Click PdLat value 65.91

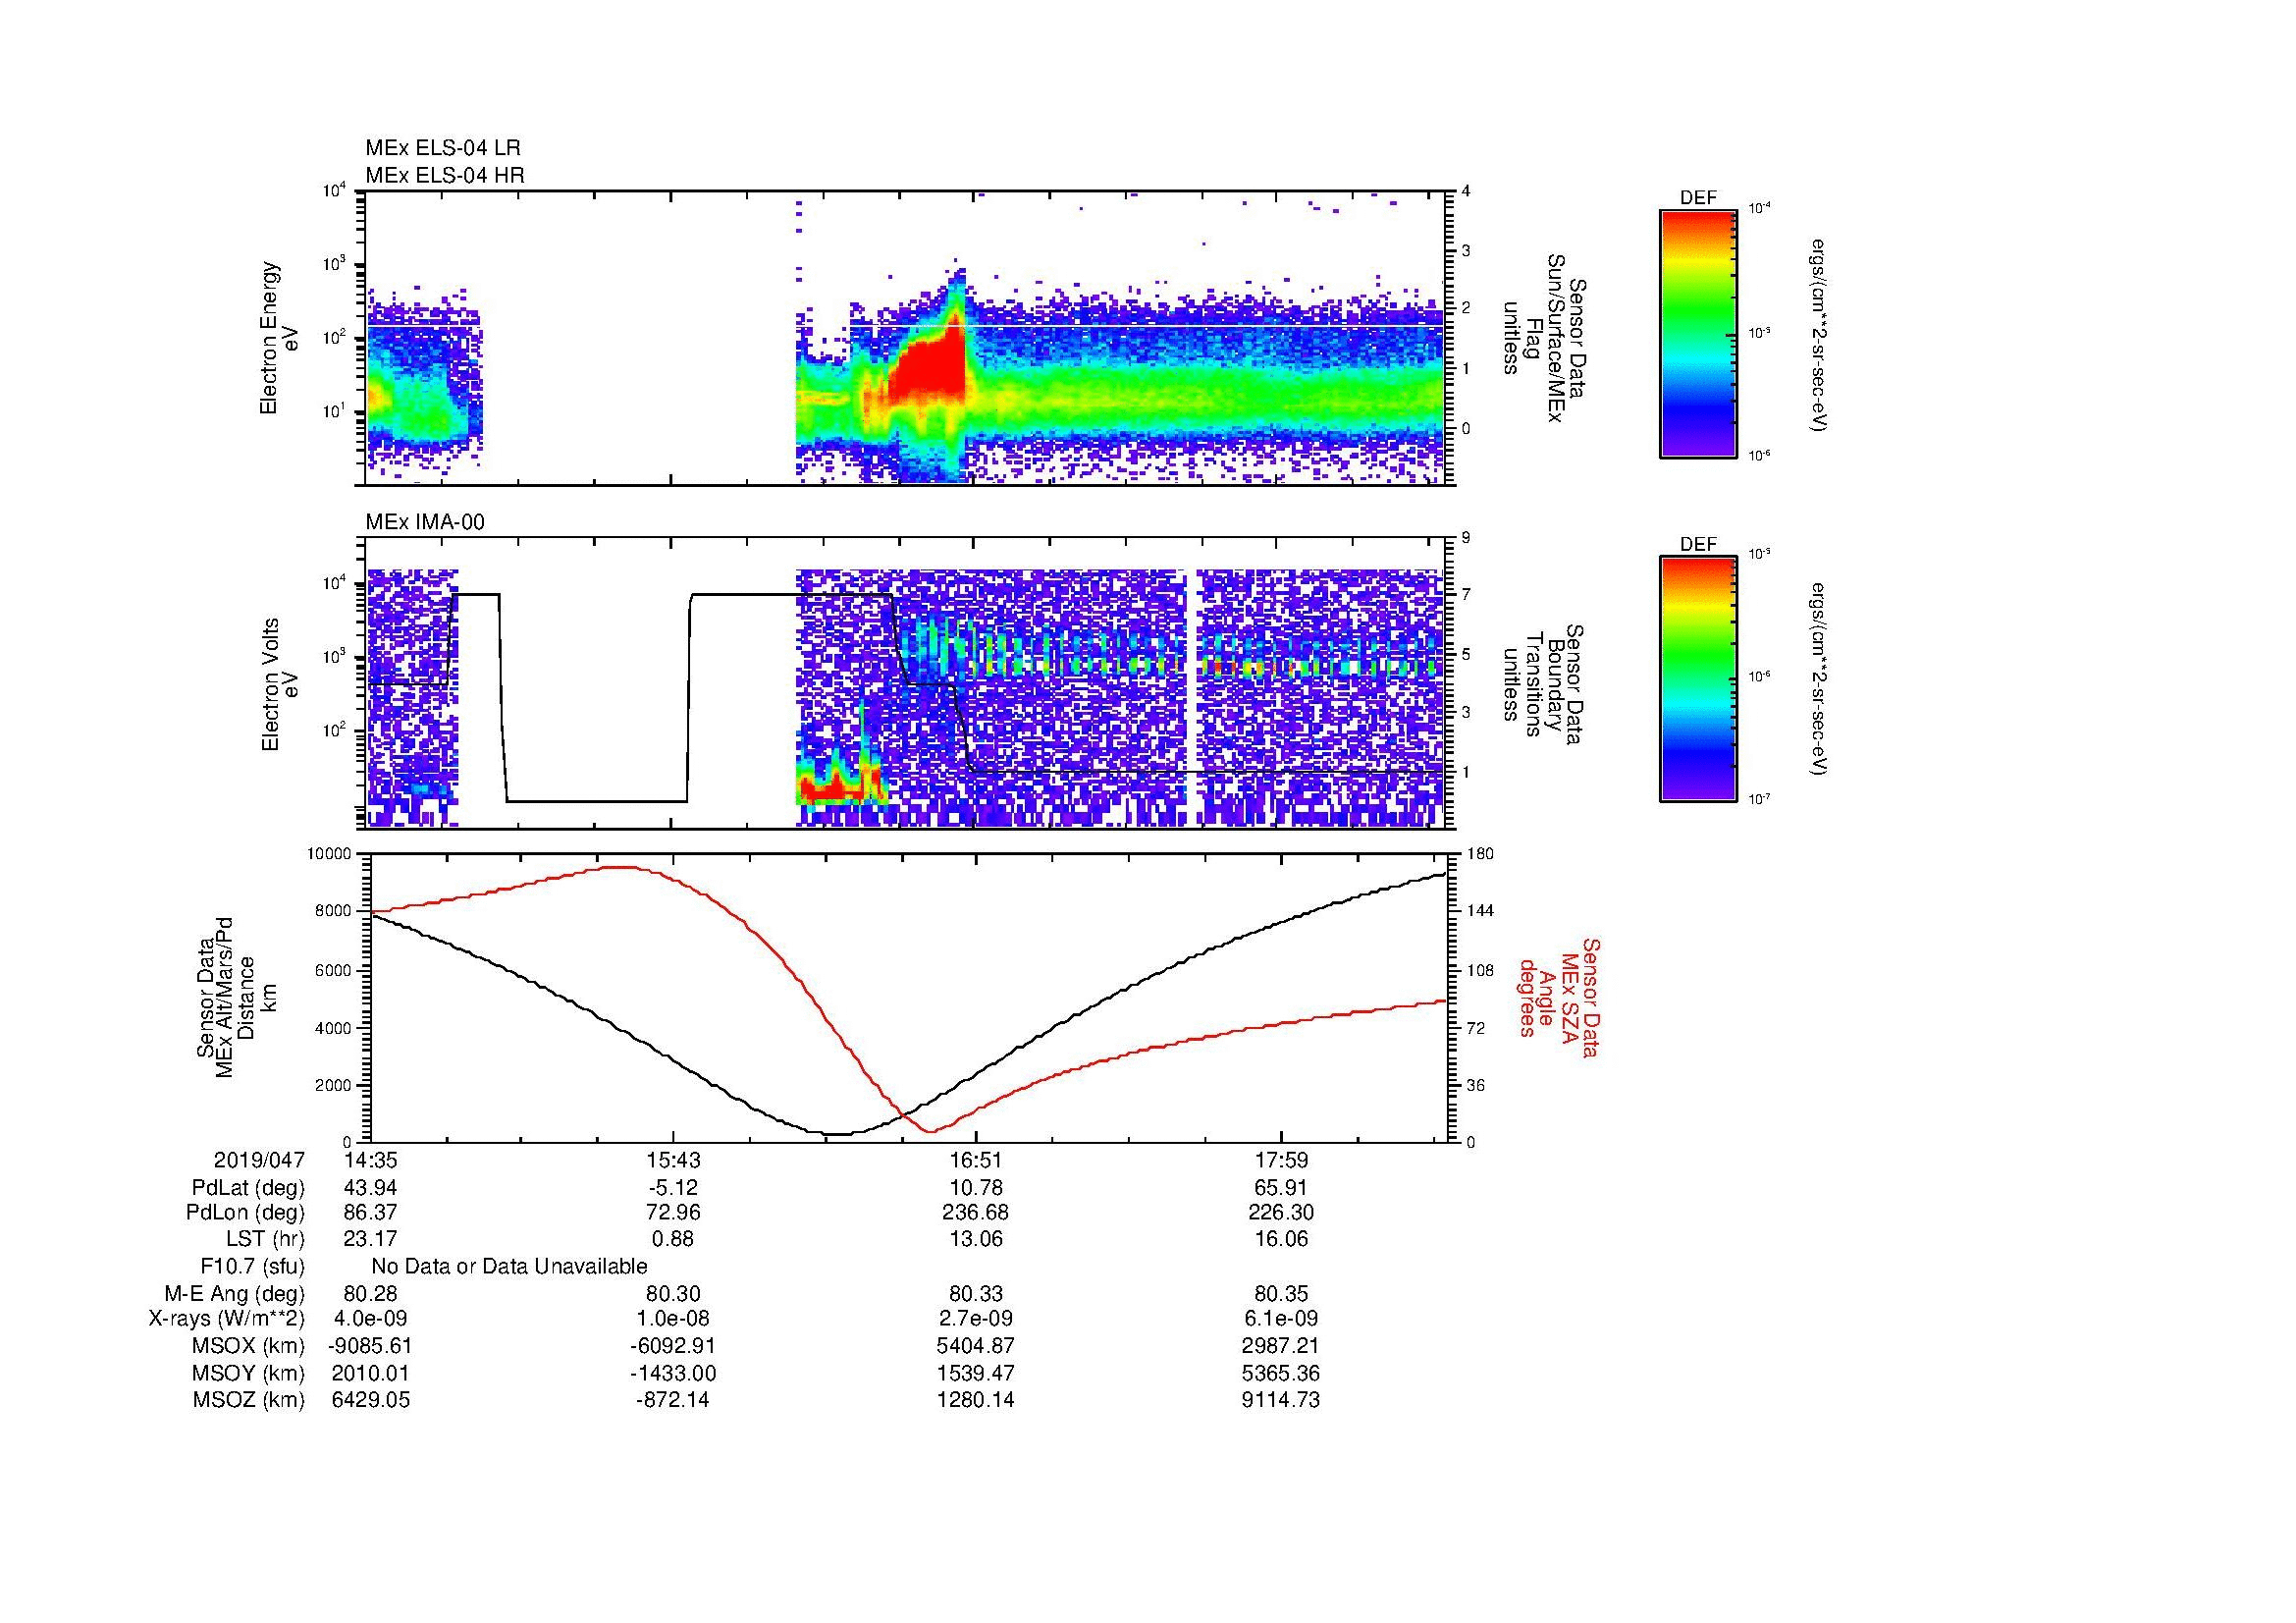[x=1281, y=1188]
